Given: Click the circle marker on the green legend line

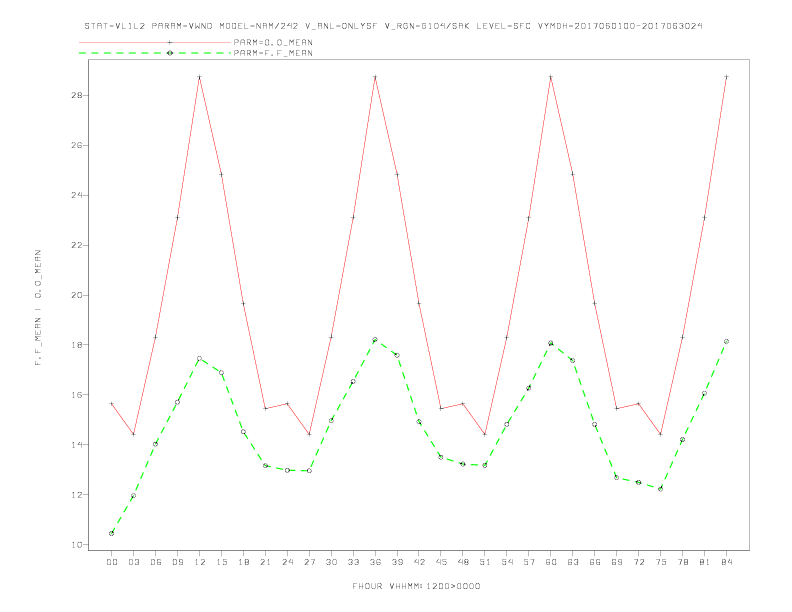Looking at the screenshot, I should click(x=170, y=53).
